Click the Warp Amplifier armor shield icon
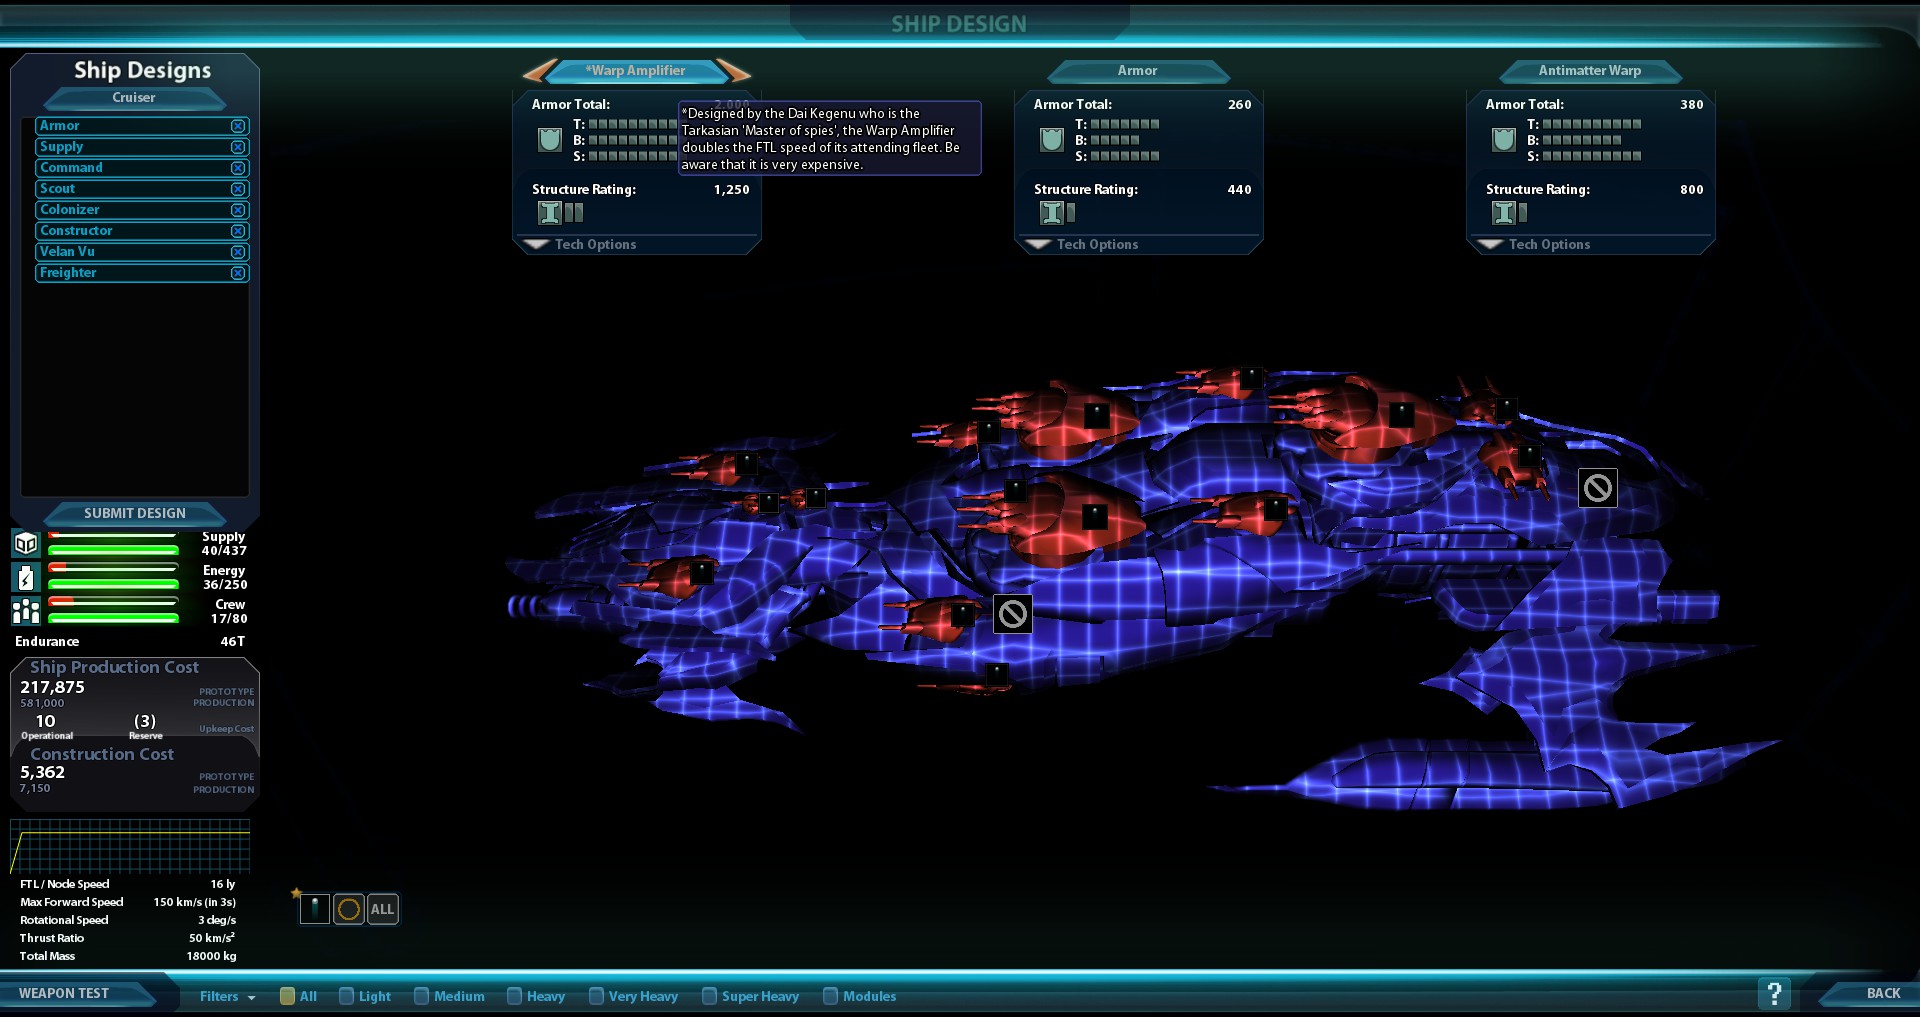This screenshot has width=1920, height=1017. tap(550, 139)
